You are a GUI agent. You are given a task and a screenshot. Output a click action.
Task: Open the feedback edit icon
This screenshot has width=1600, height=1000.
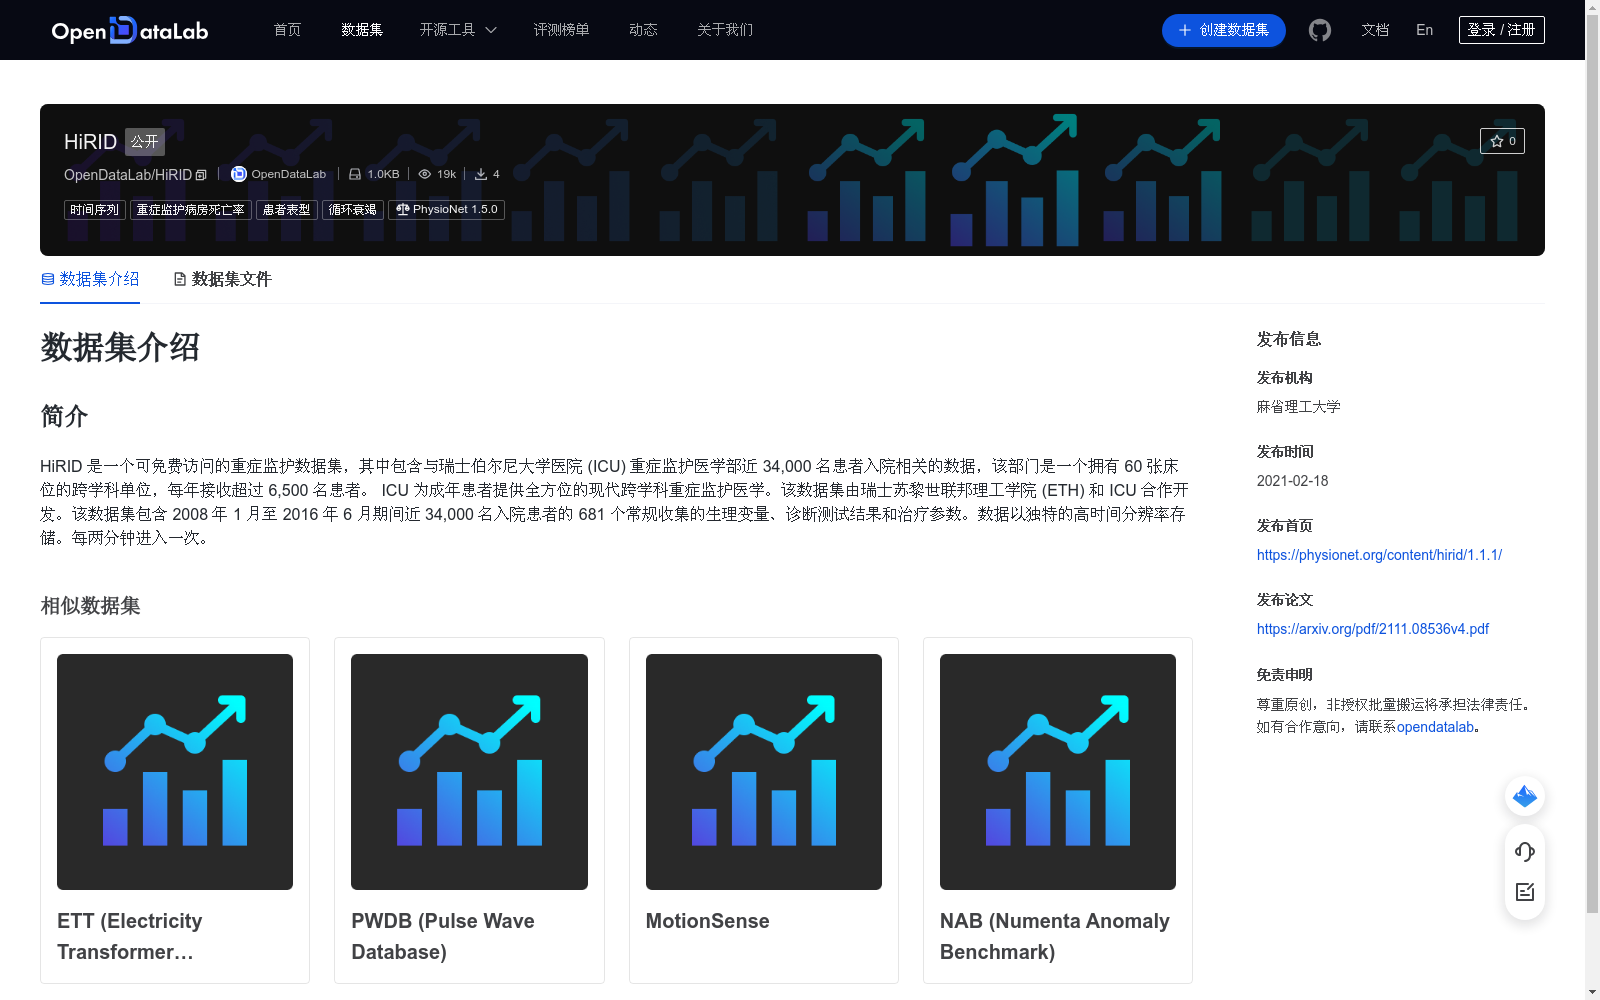(x=1525, y=892)
